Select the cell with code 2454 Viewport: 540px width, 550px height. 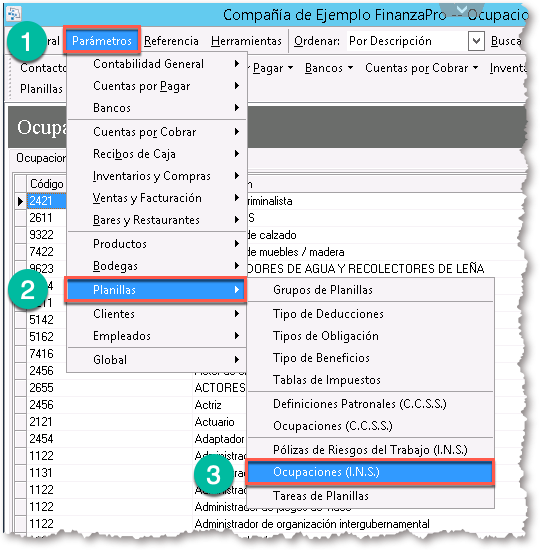click(x=109, y=439)
